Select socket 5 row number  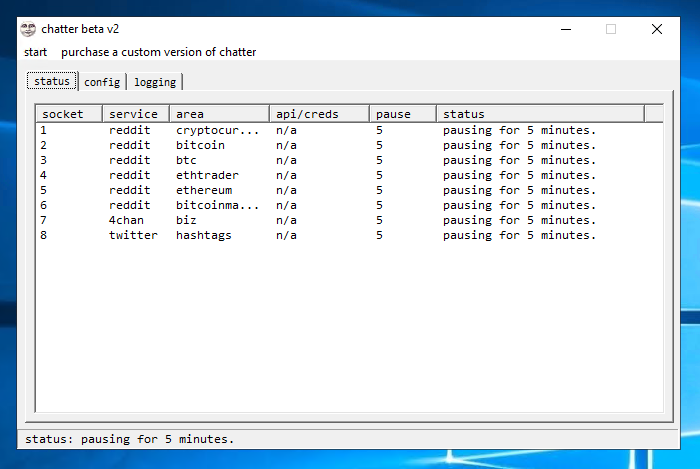pos(43,191)
